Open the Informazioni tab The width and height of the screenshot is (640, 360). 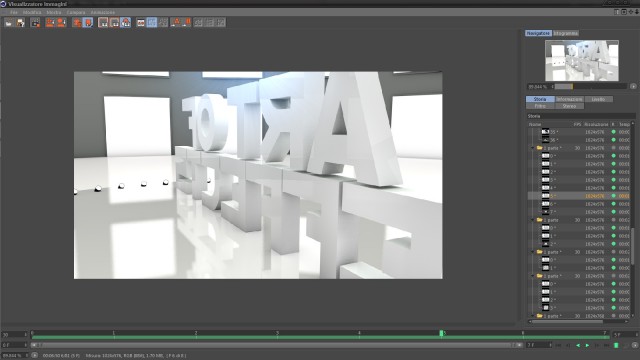click(569, 99)
